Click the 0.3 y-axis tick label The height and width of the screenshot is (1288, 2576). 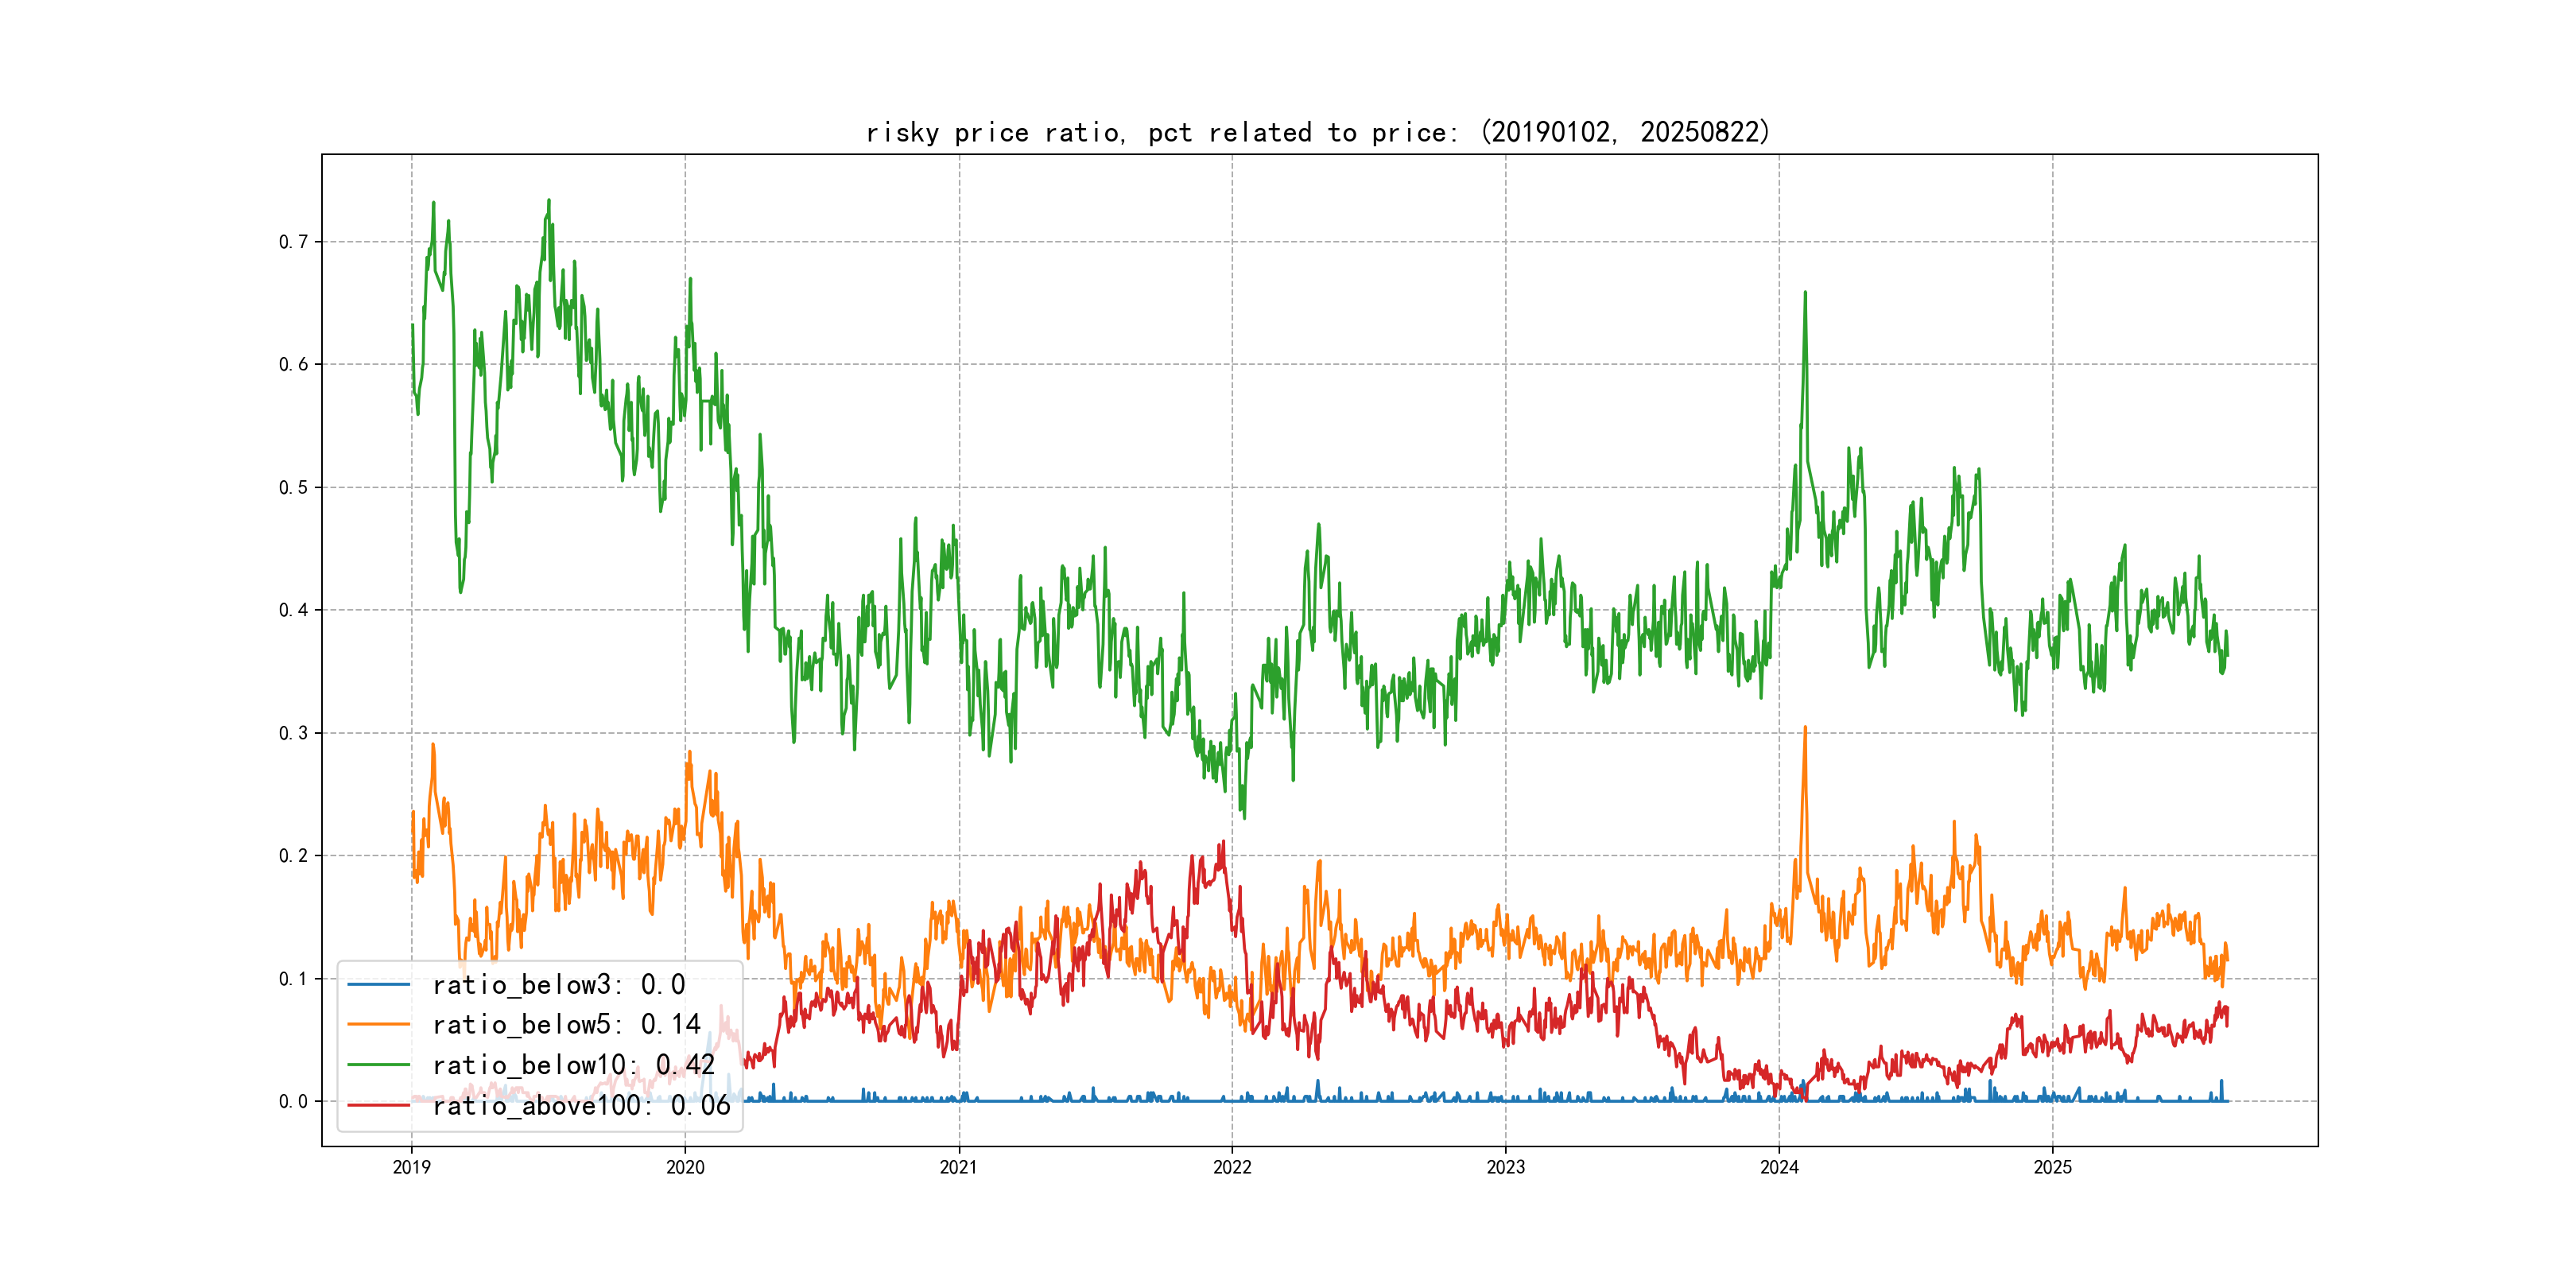coord(293,733)
